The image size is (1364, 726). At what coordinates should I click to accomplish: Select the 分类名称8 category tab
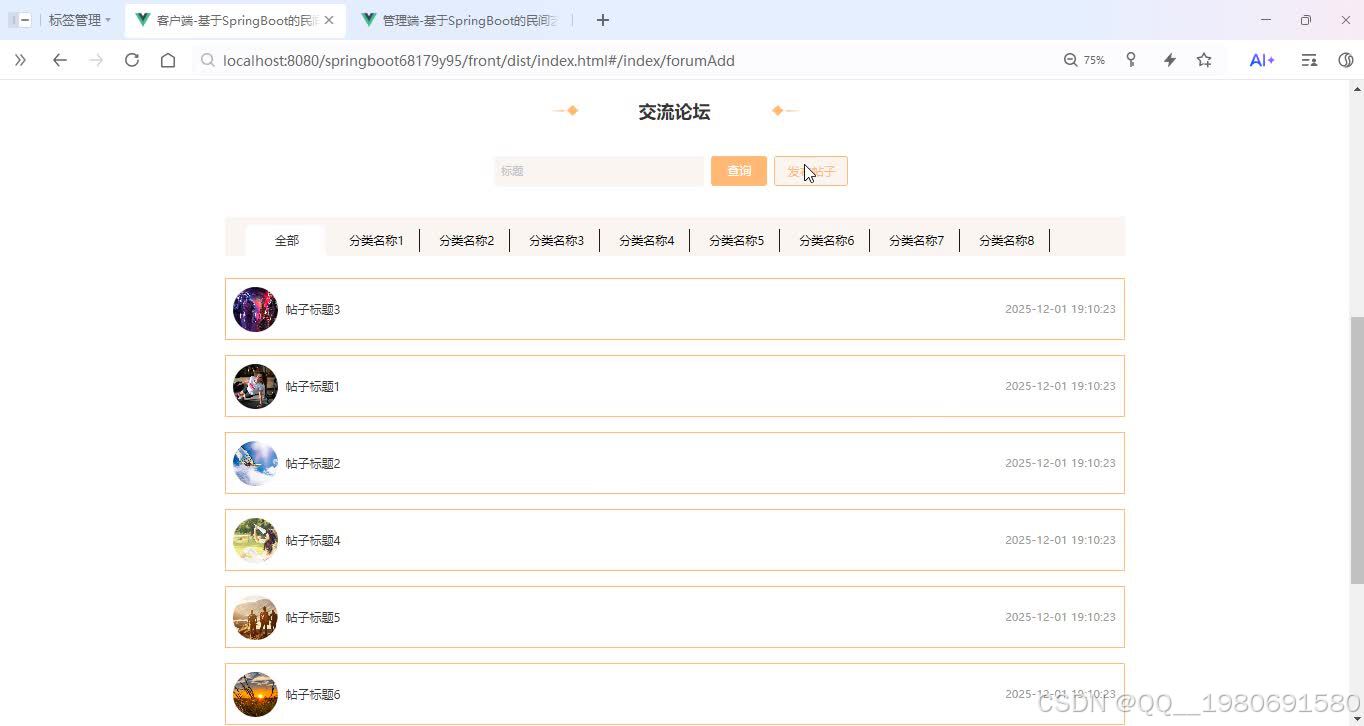pos(1006,240)
